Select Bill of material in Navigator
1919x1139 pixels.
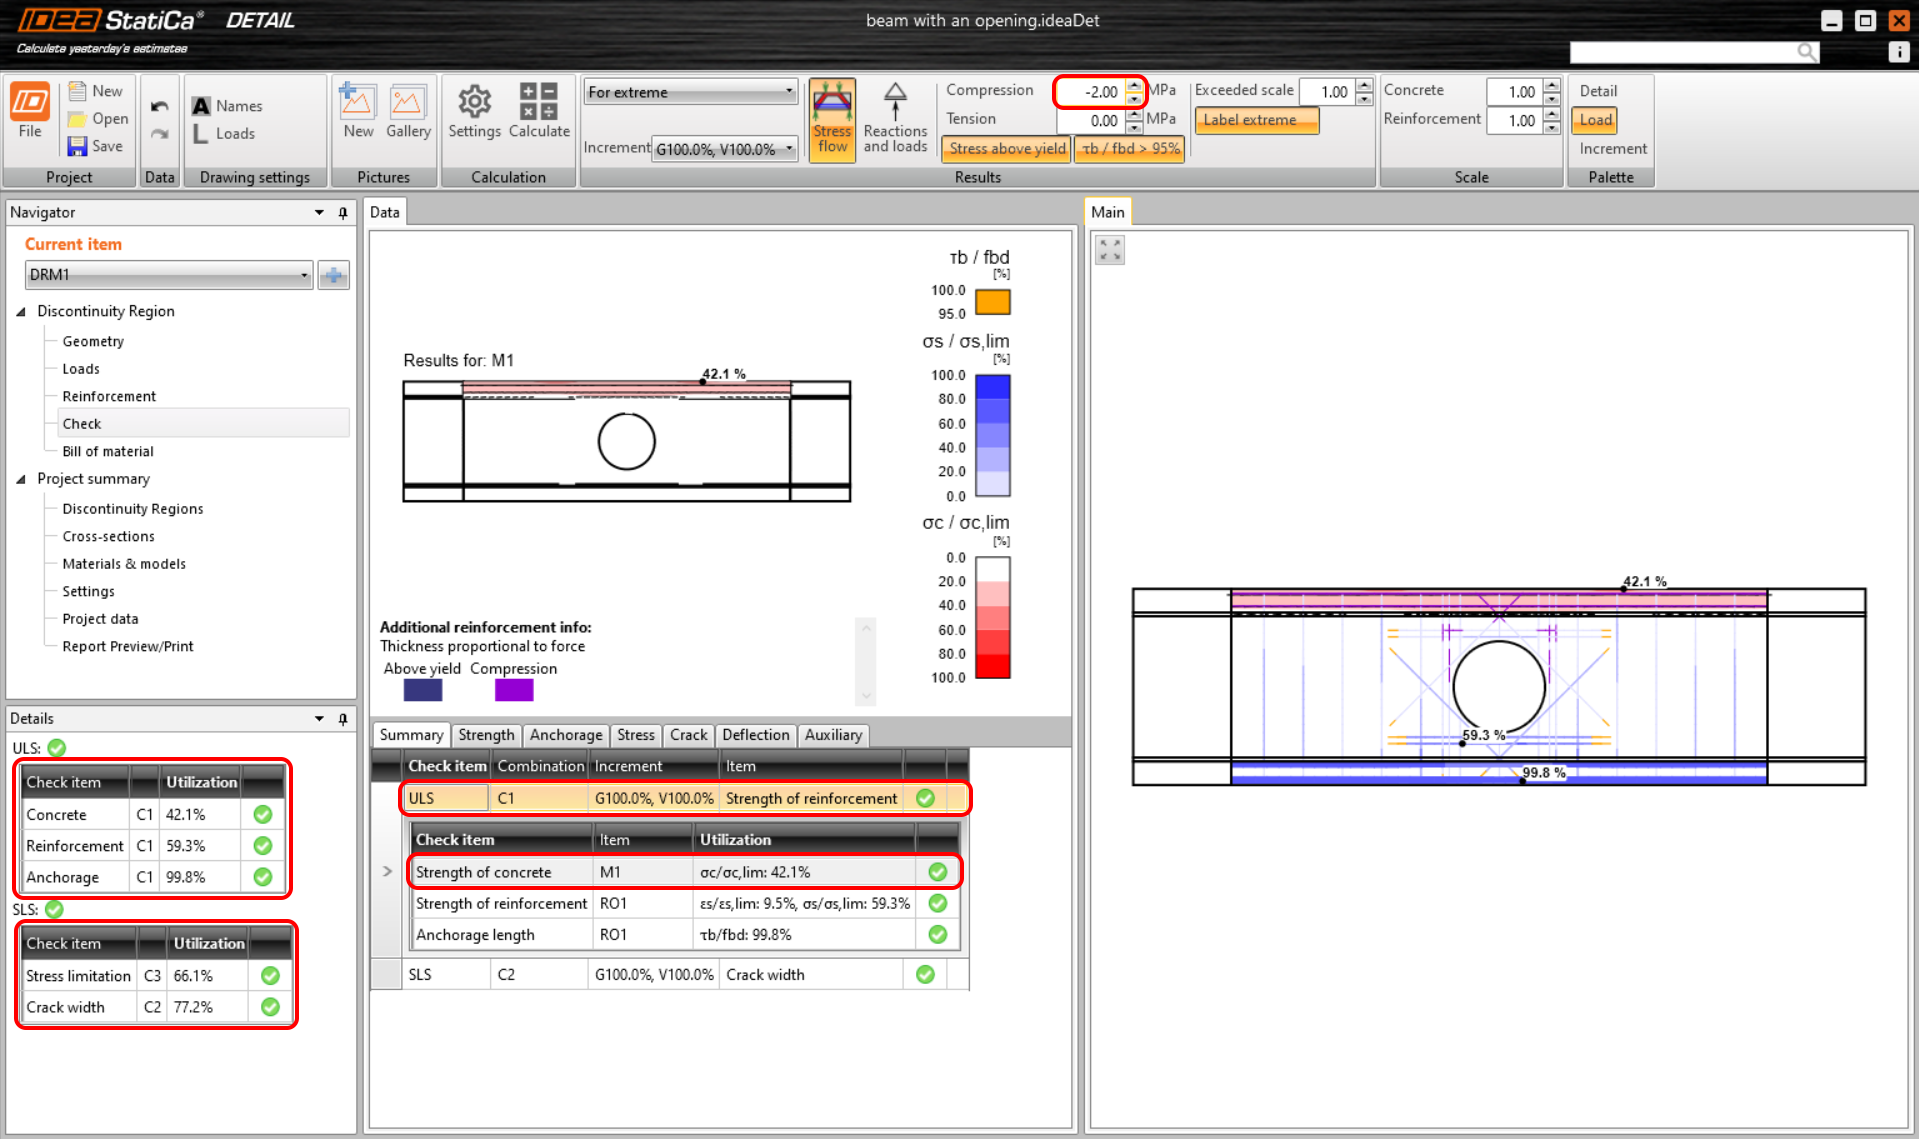click(108, 451)
